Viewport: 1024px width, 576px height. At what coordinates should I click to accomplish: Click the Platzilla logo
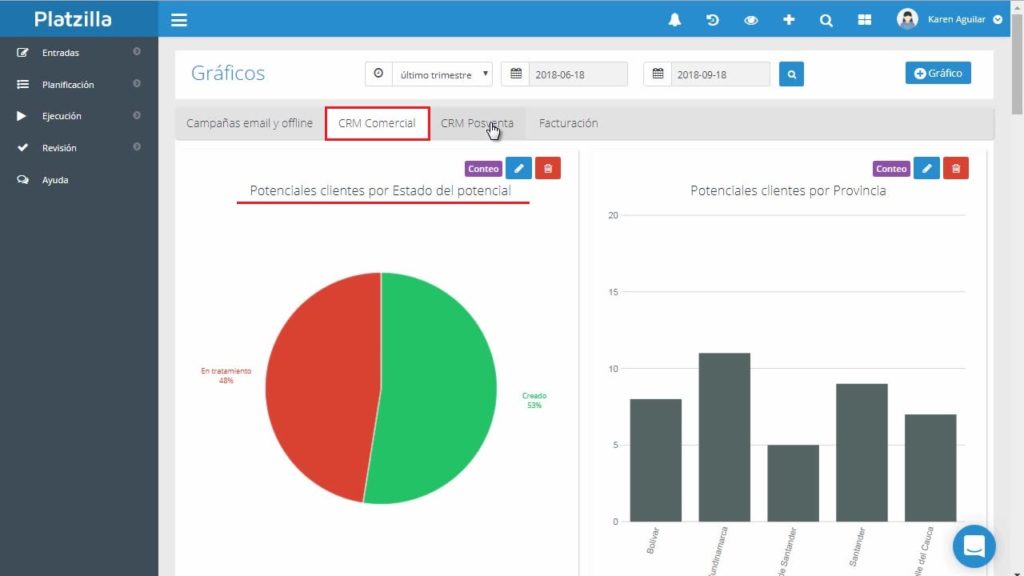coord(73,20)
